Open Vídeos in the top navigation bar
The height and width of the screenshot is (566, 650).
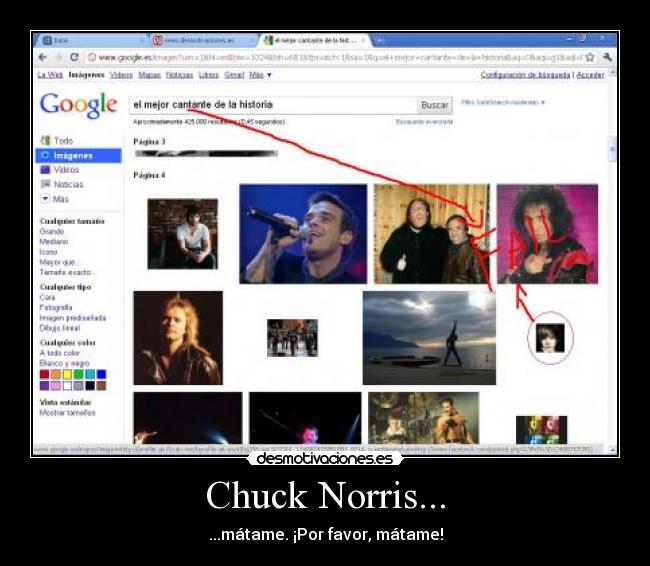[x=121, y=75]
